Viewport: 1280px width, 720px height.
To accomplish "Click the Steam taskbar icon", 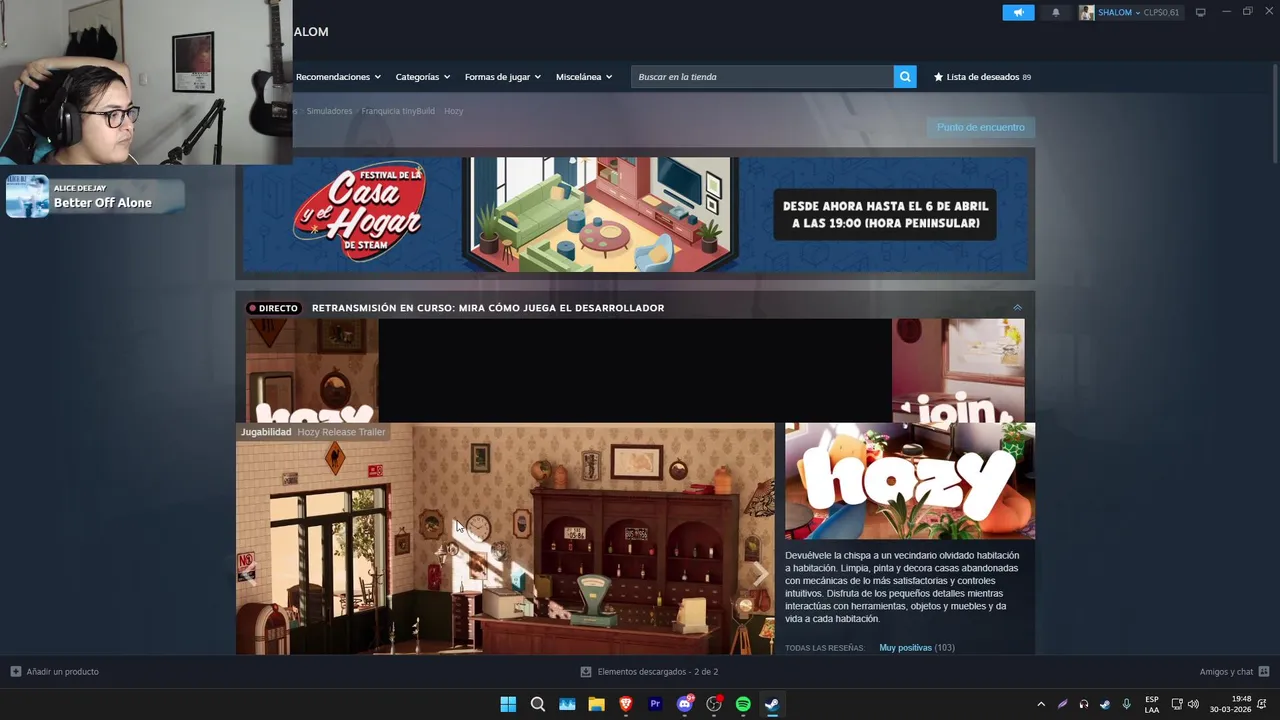I will point(772,704).
